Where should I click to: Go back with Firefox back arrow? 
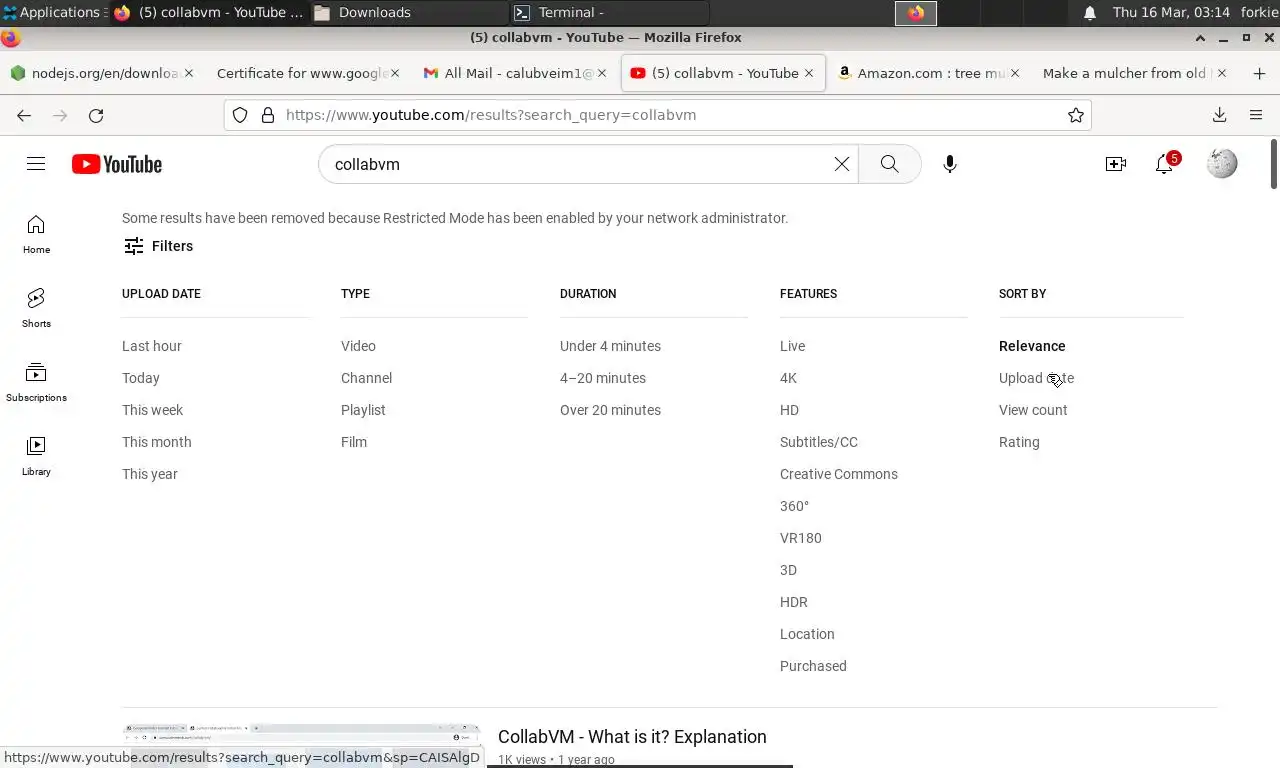[x=24, y=115]
